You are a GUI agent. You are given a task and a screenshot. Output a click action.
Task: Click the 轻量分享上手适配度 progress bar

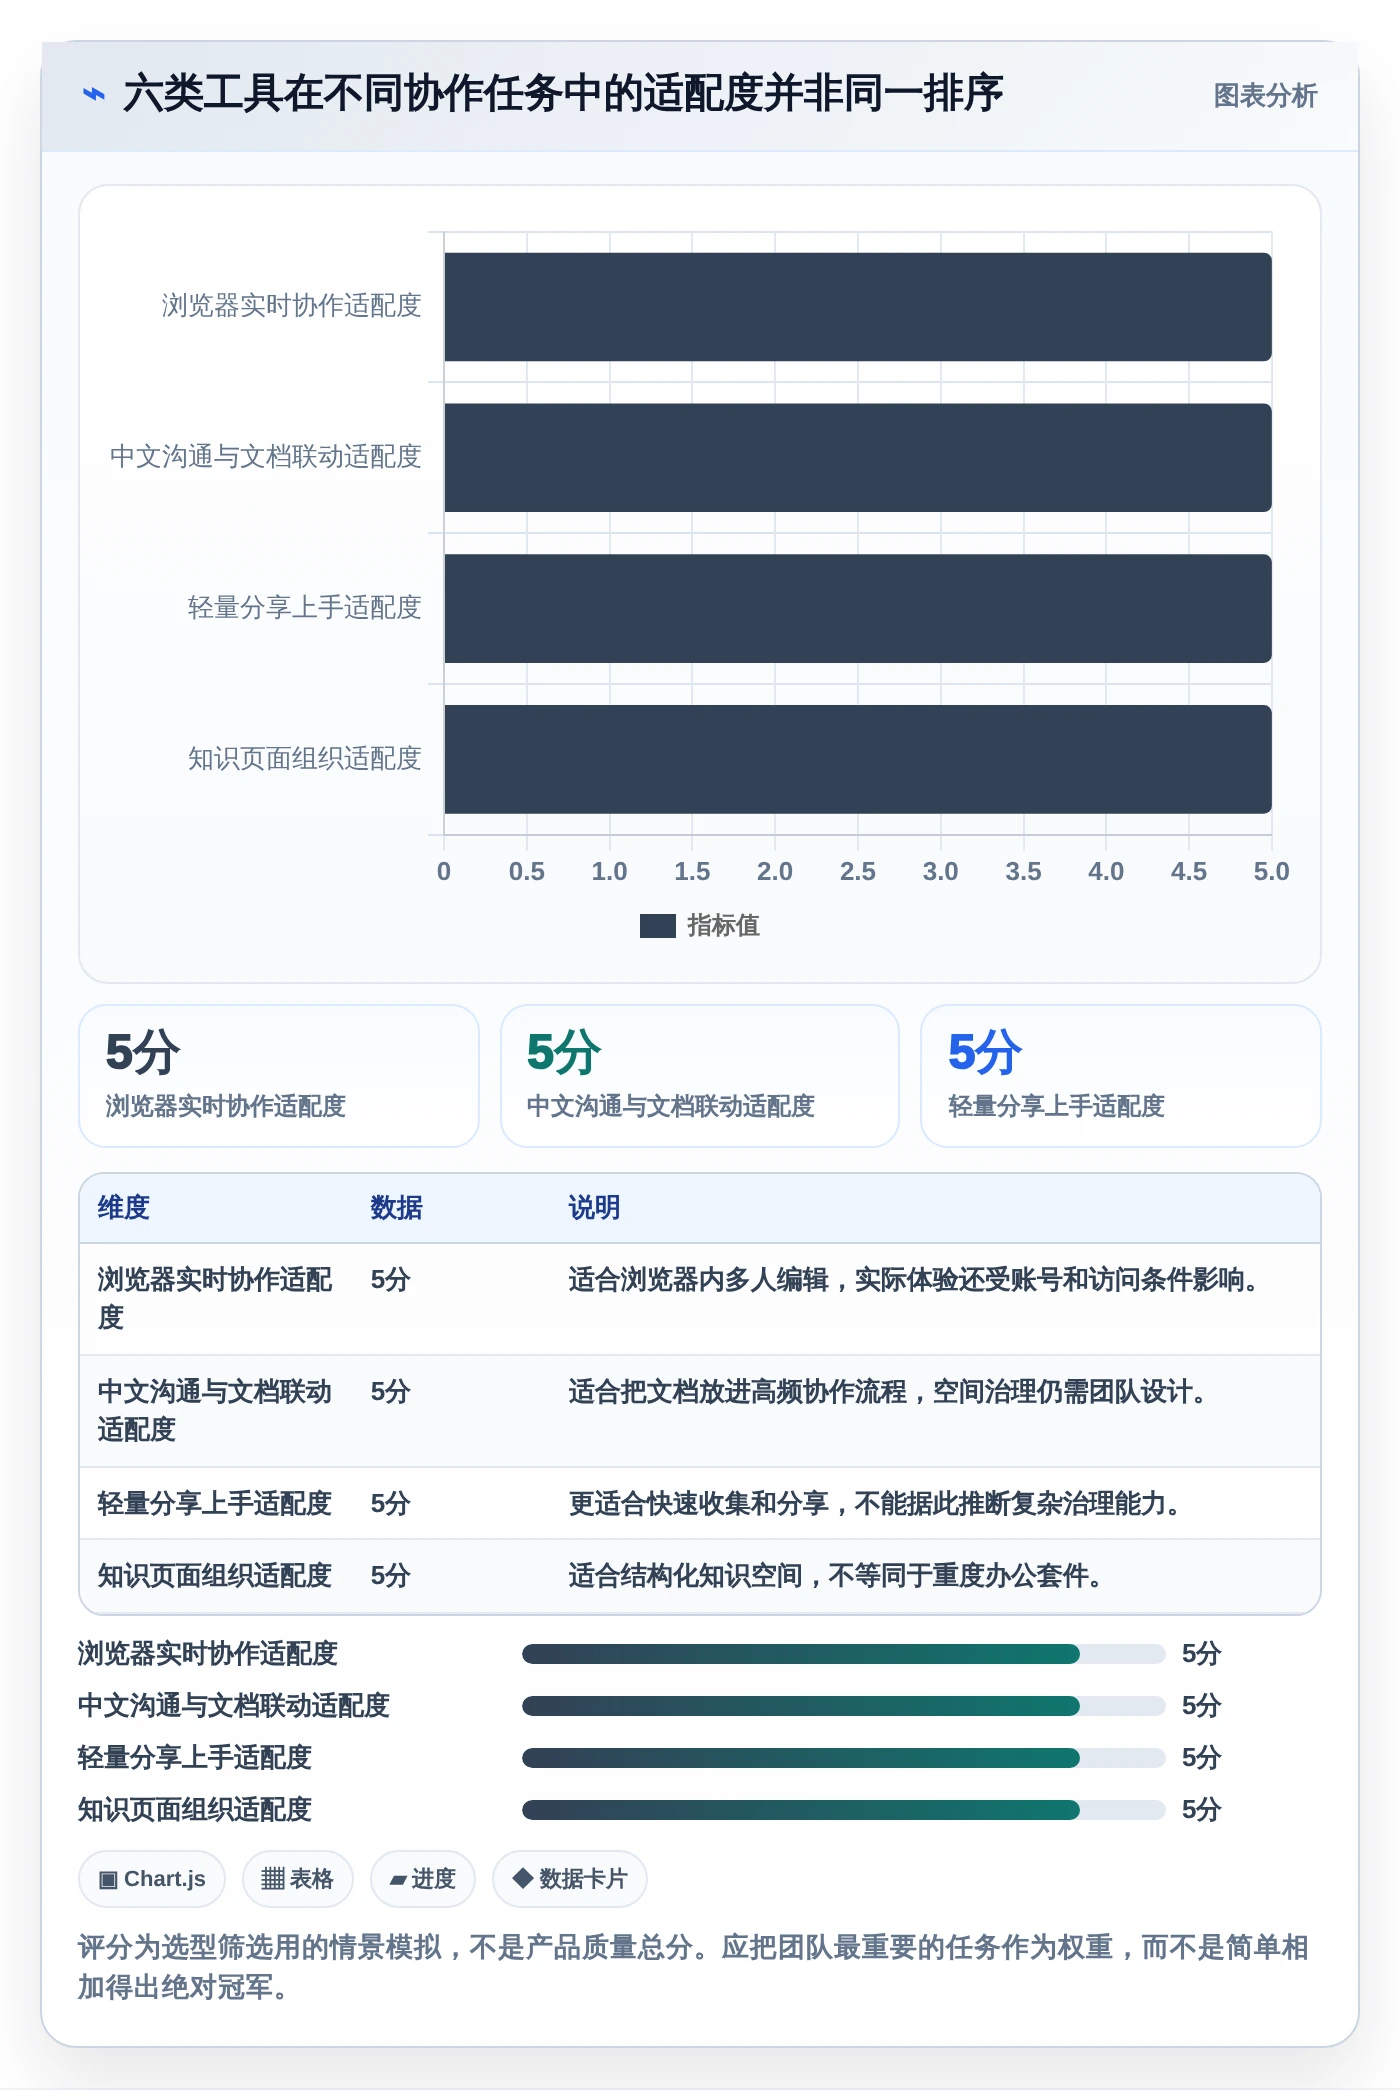point(844,1758)
